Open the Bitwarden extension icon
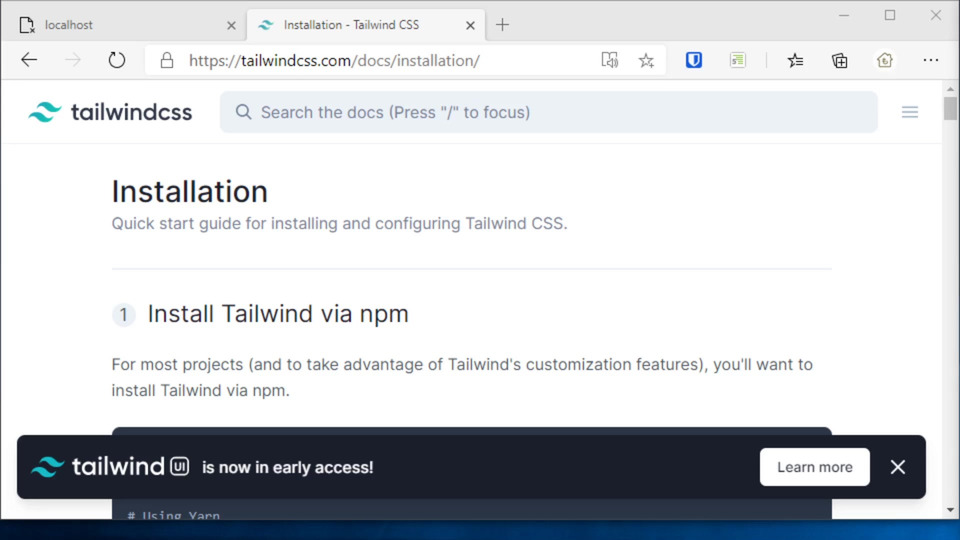 pos(694,60)
